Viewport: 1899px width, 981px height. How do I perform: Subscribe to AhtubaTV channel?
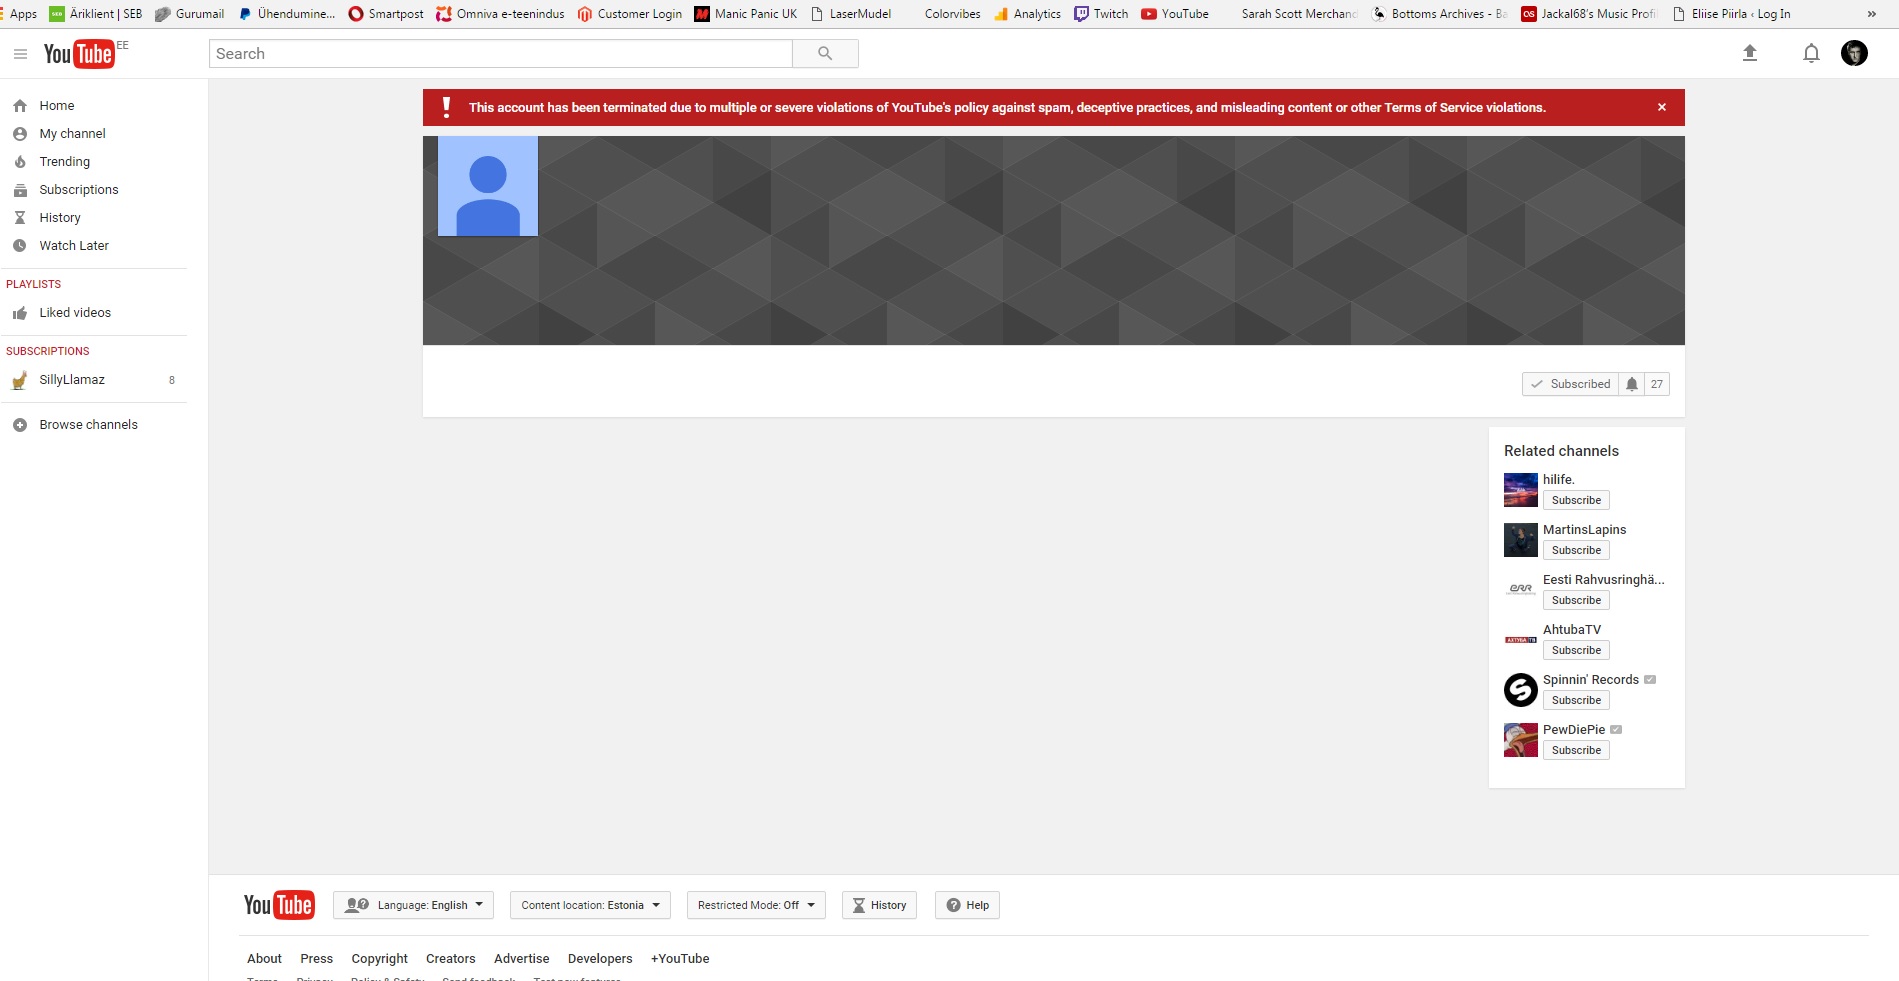coord(1576,650)
